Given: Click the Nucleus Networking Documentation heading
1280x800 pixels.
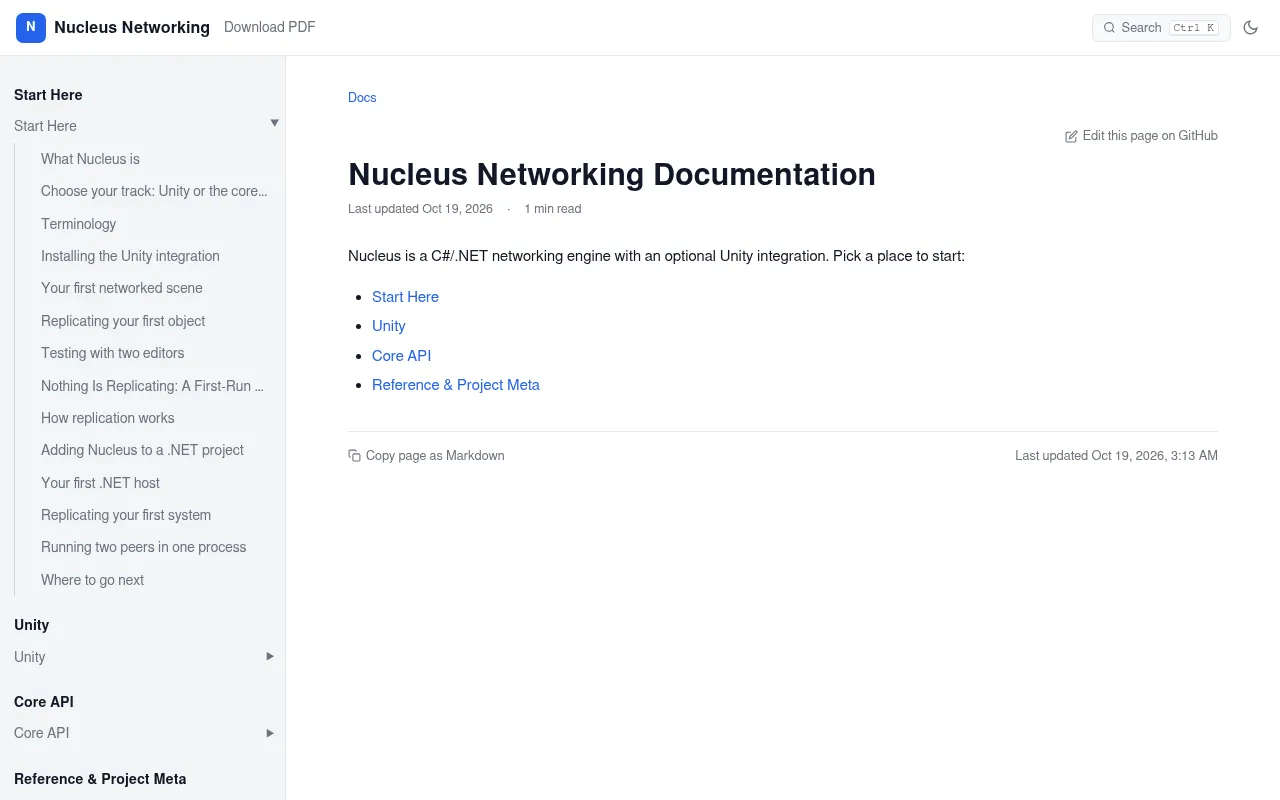Looking at the screenshot, I should tap(612, 174).
